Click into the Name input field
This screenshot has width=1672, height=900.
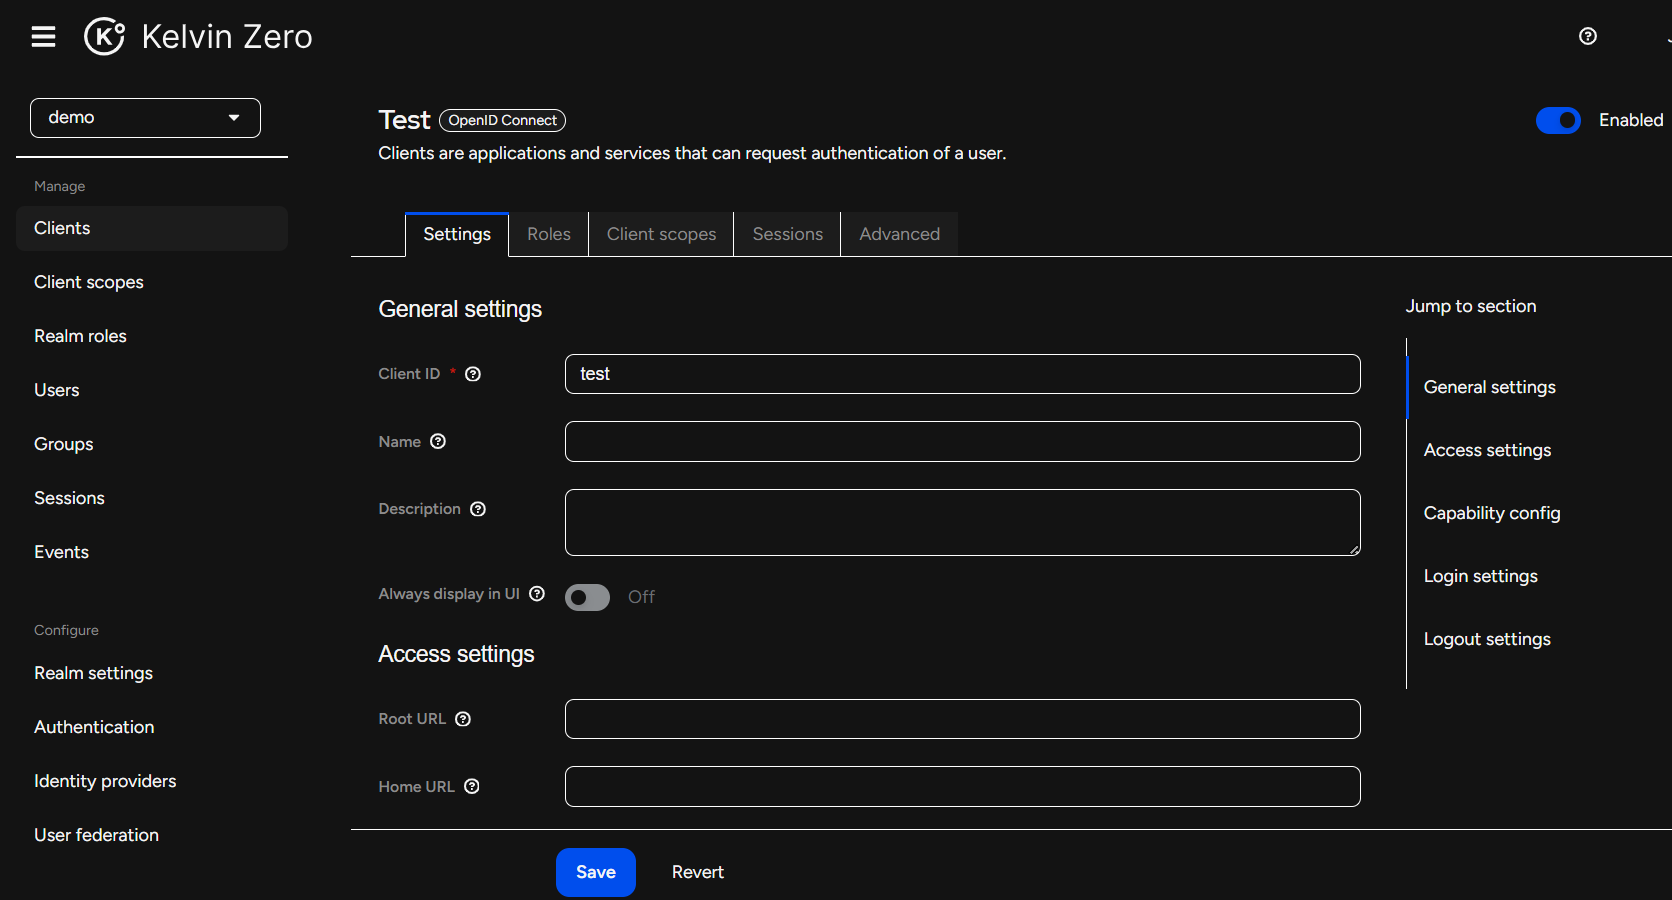[960, 441]
